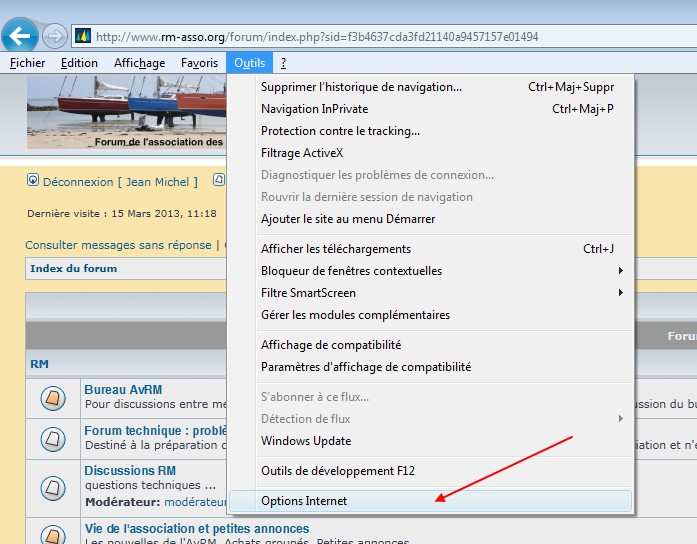Click the greyed Forward arrow button

coord(55,36)
